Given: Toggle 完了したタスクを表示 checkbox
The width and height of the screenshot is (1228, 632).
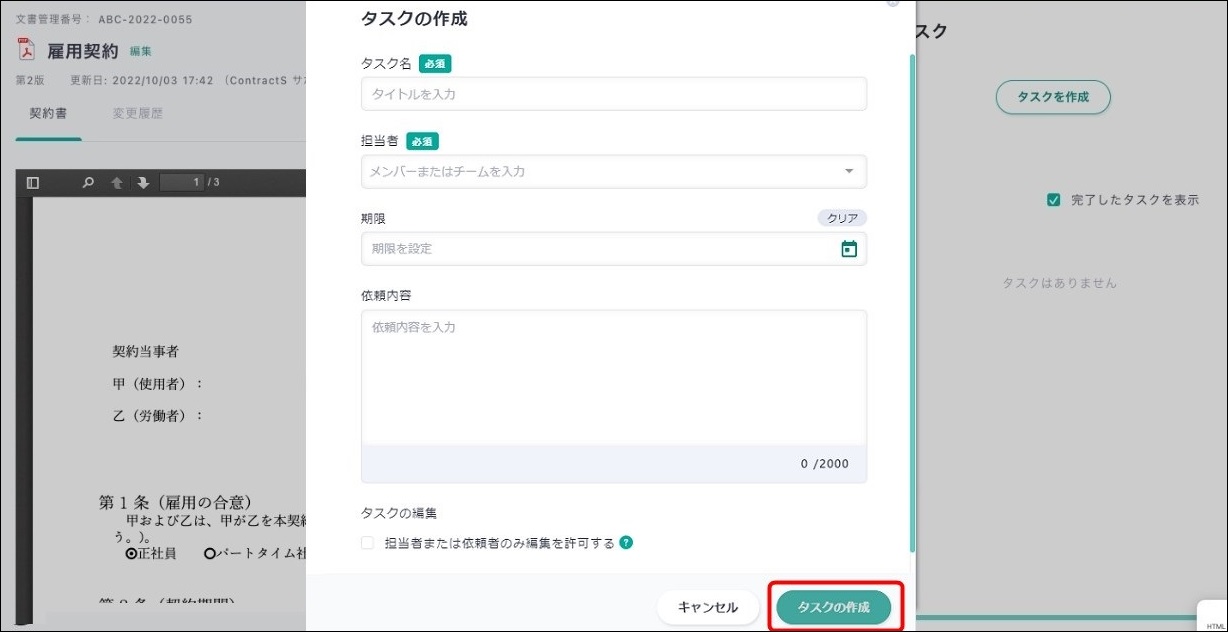Looking at the screenshot, I should 1053,200.
